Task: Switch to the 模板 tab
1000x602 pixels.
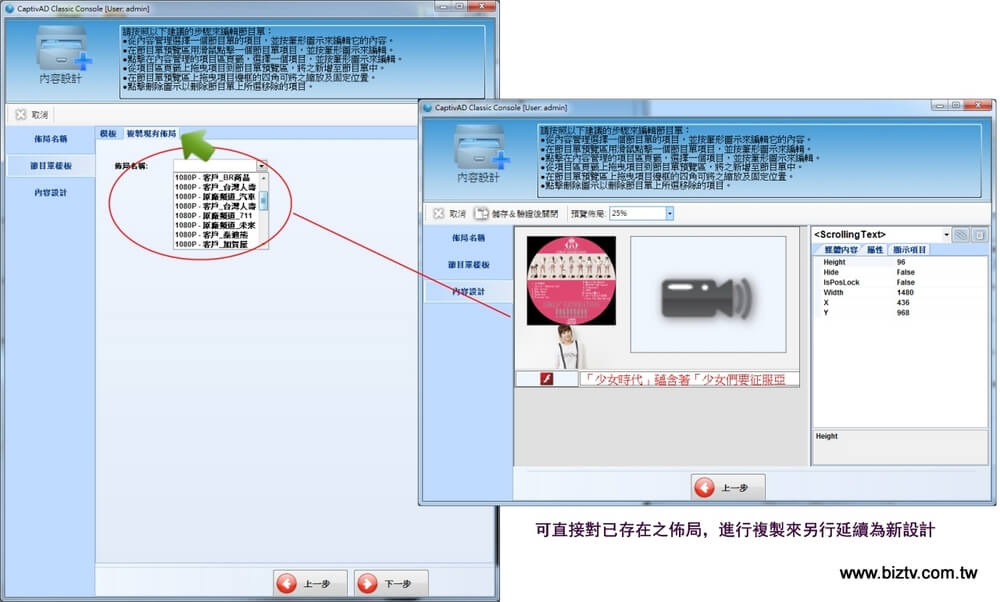Action: pyautogui.click(x=108, y=133)
